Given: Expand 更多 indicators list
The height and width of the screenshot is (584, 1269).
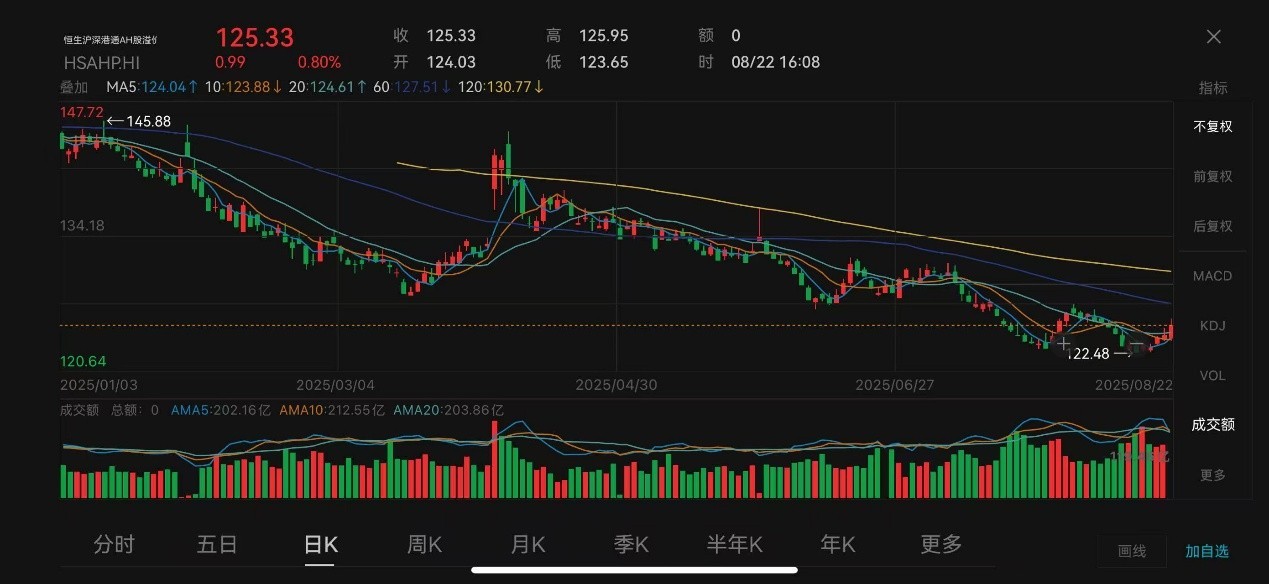Looking at the screenshot, I should click(1212, 475).
